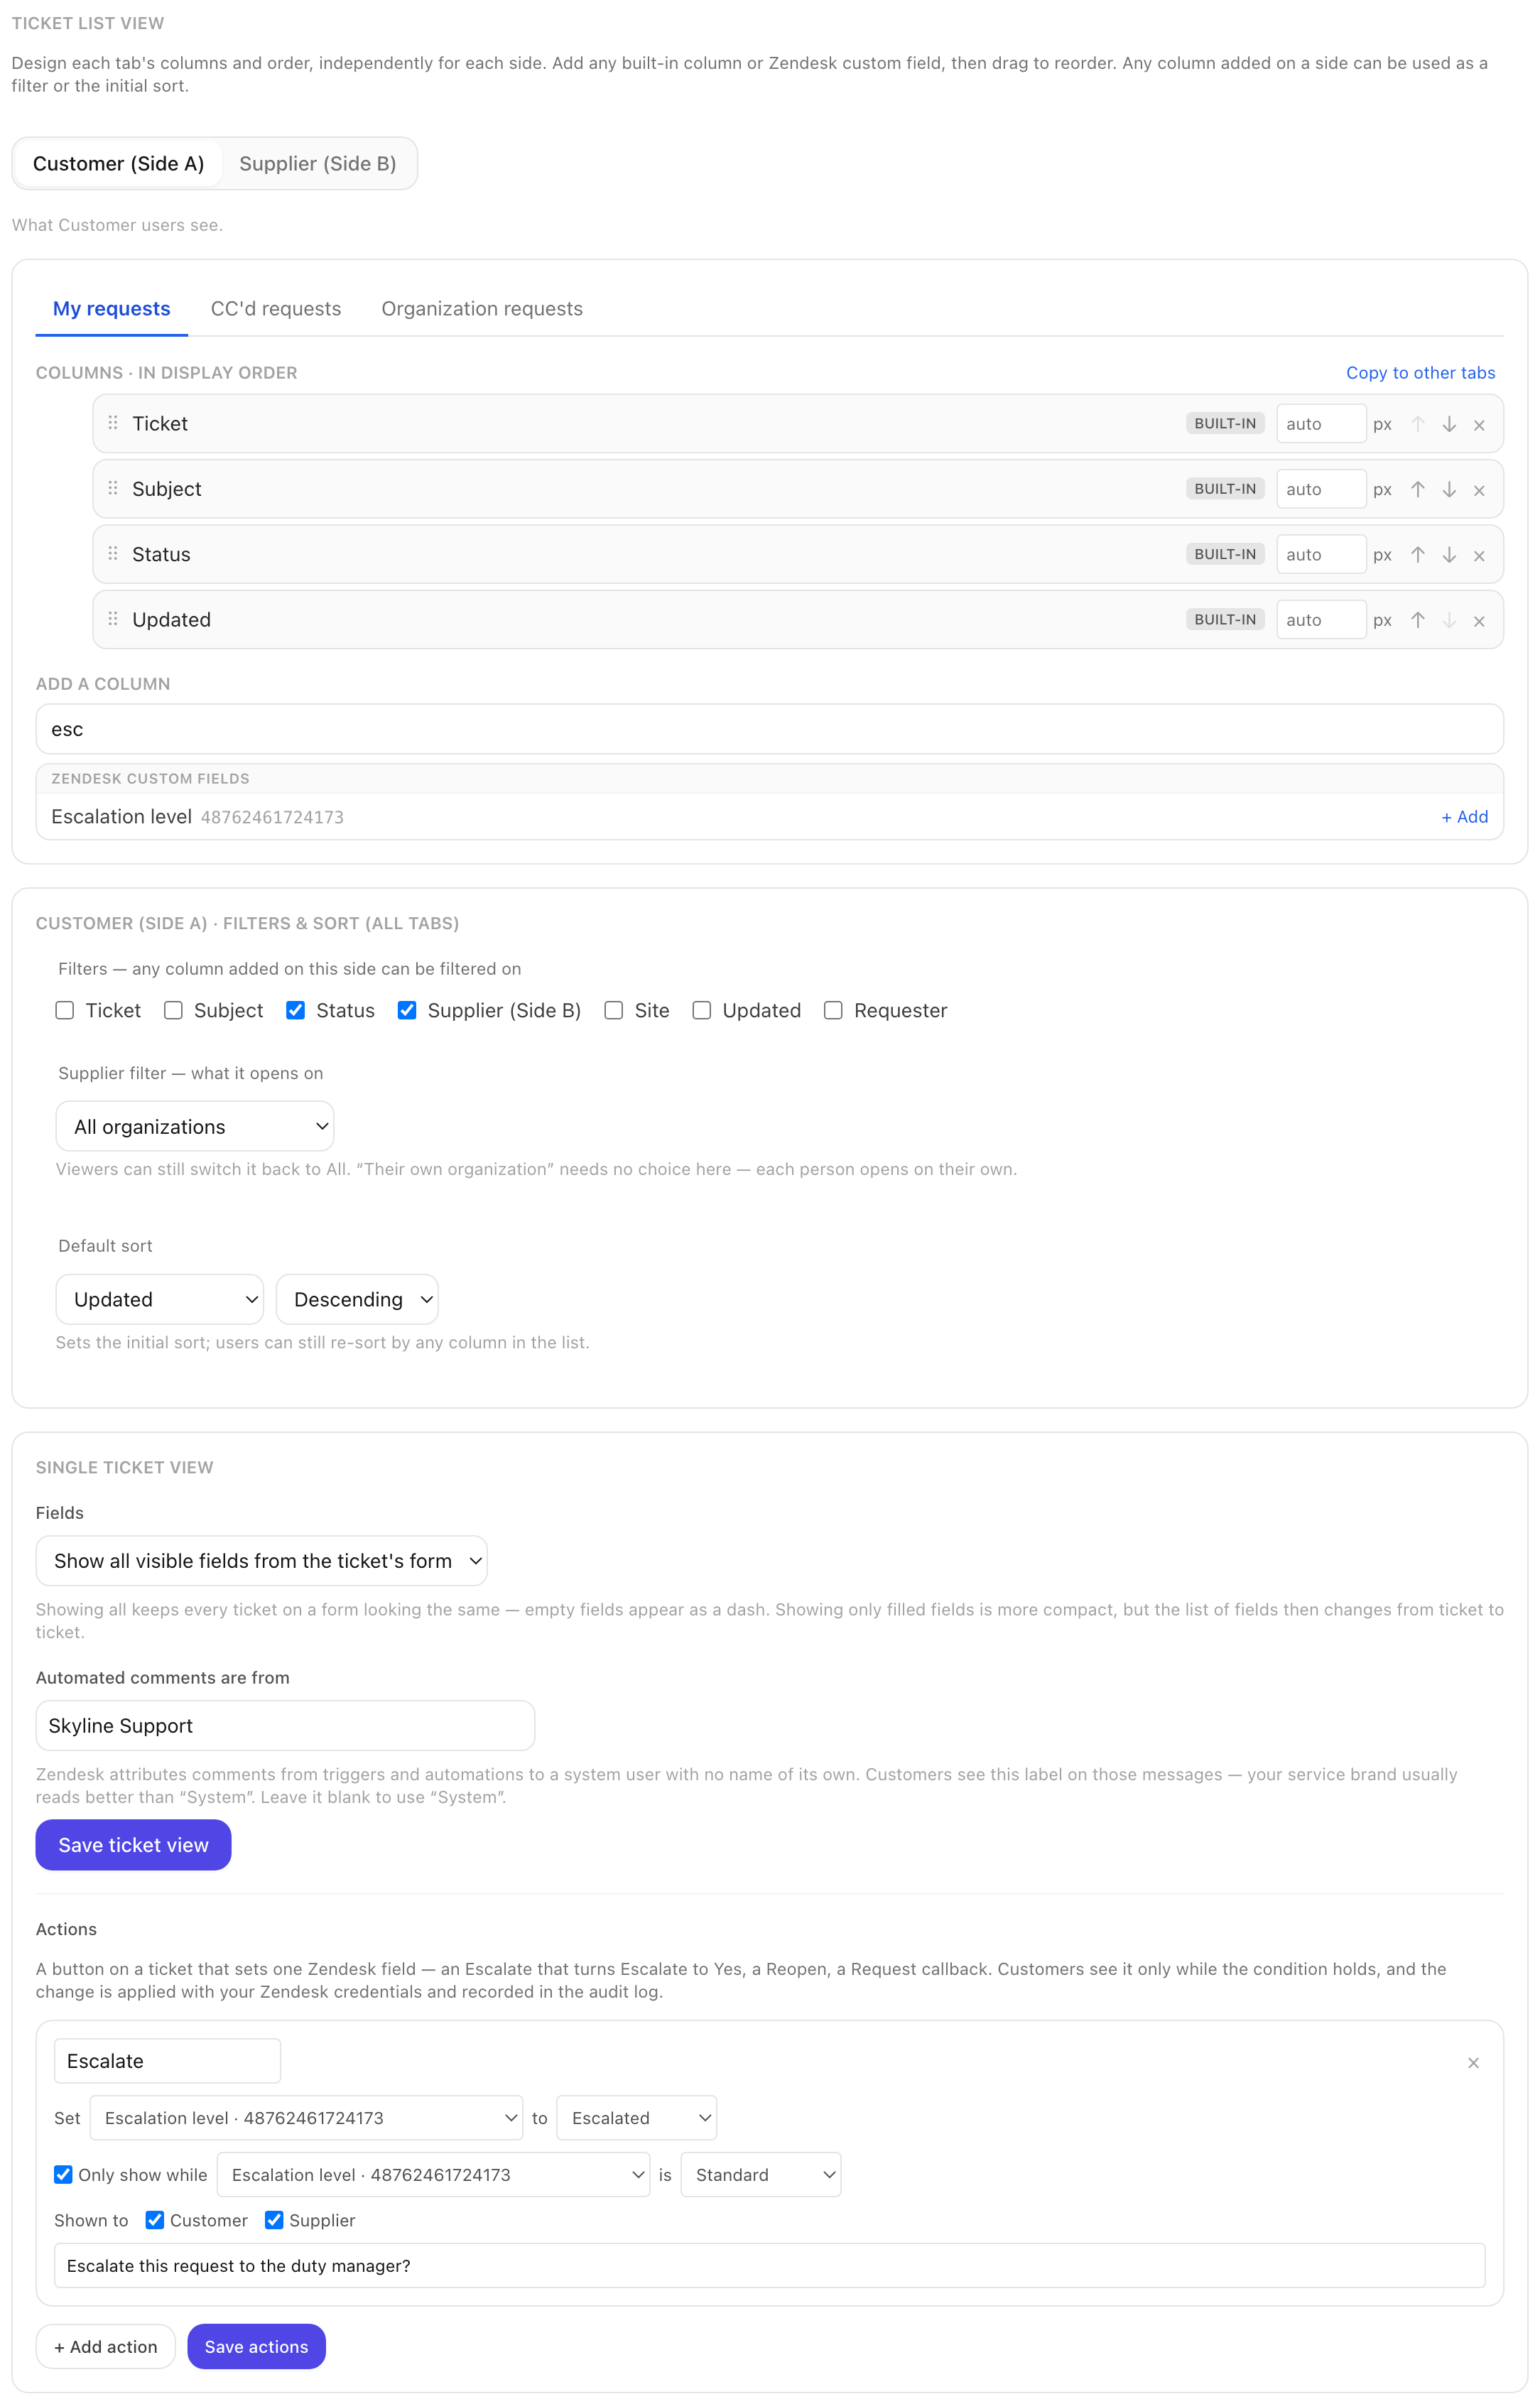Move the Ticket column down
Viewport: 1540px width, 2404px height.
1448,424
